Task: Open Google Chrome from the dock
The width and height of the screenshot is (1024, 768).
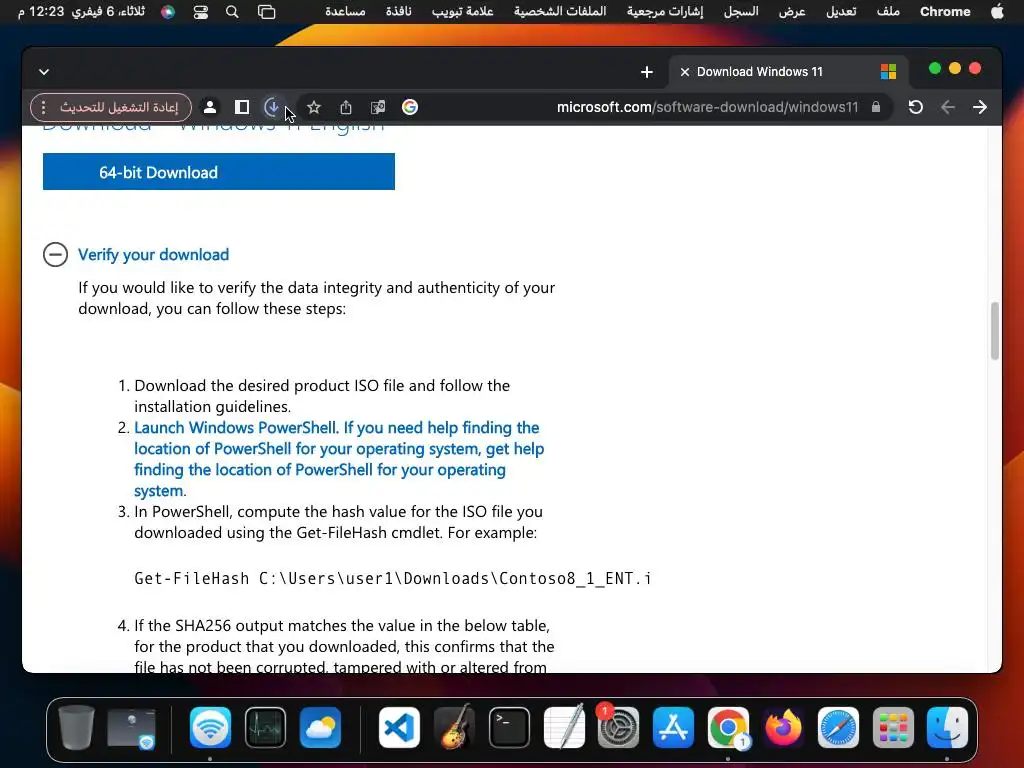Action: [728, 727]
